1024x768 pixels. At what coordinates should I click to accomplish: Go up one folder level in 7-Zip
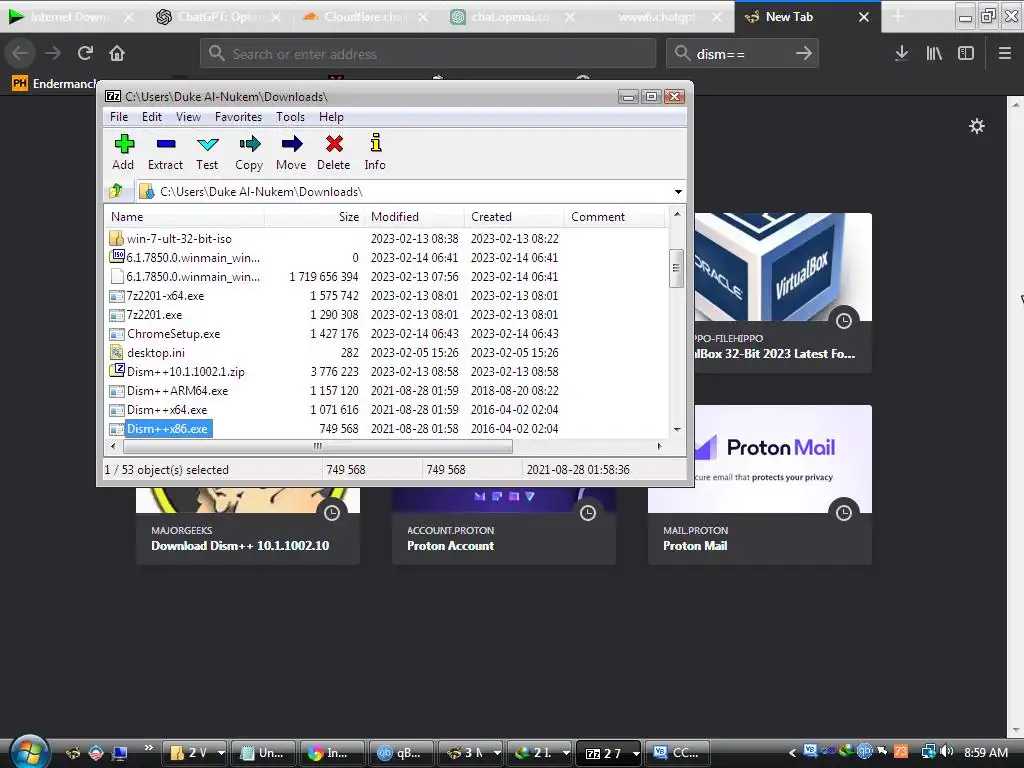[116, 191]
